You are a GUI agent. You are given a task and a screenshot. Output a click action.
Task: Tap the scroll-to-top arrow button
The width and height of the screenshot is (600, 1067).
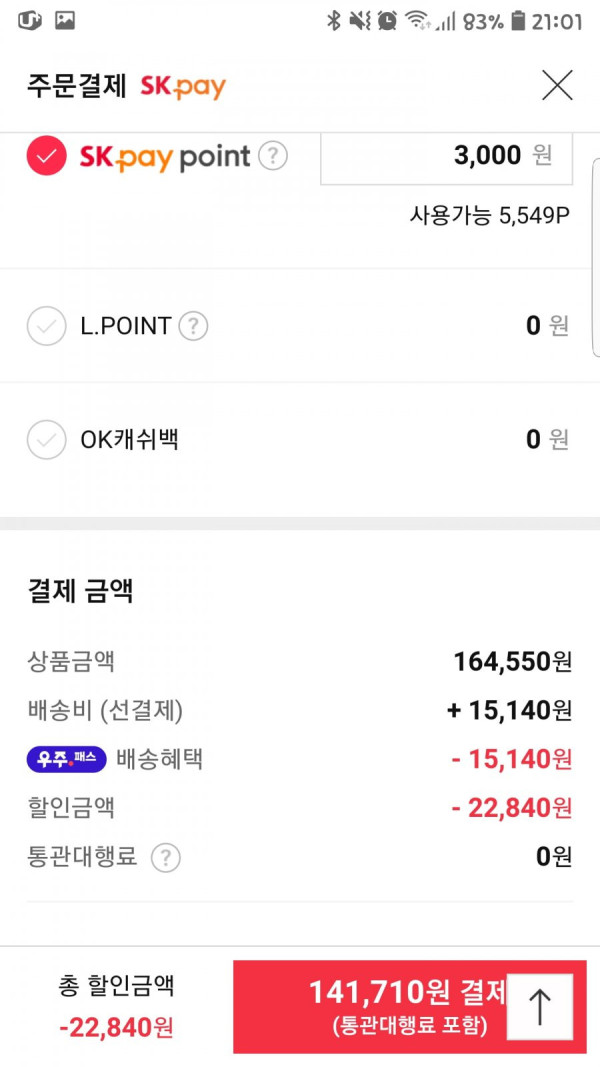point(540,1007)
